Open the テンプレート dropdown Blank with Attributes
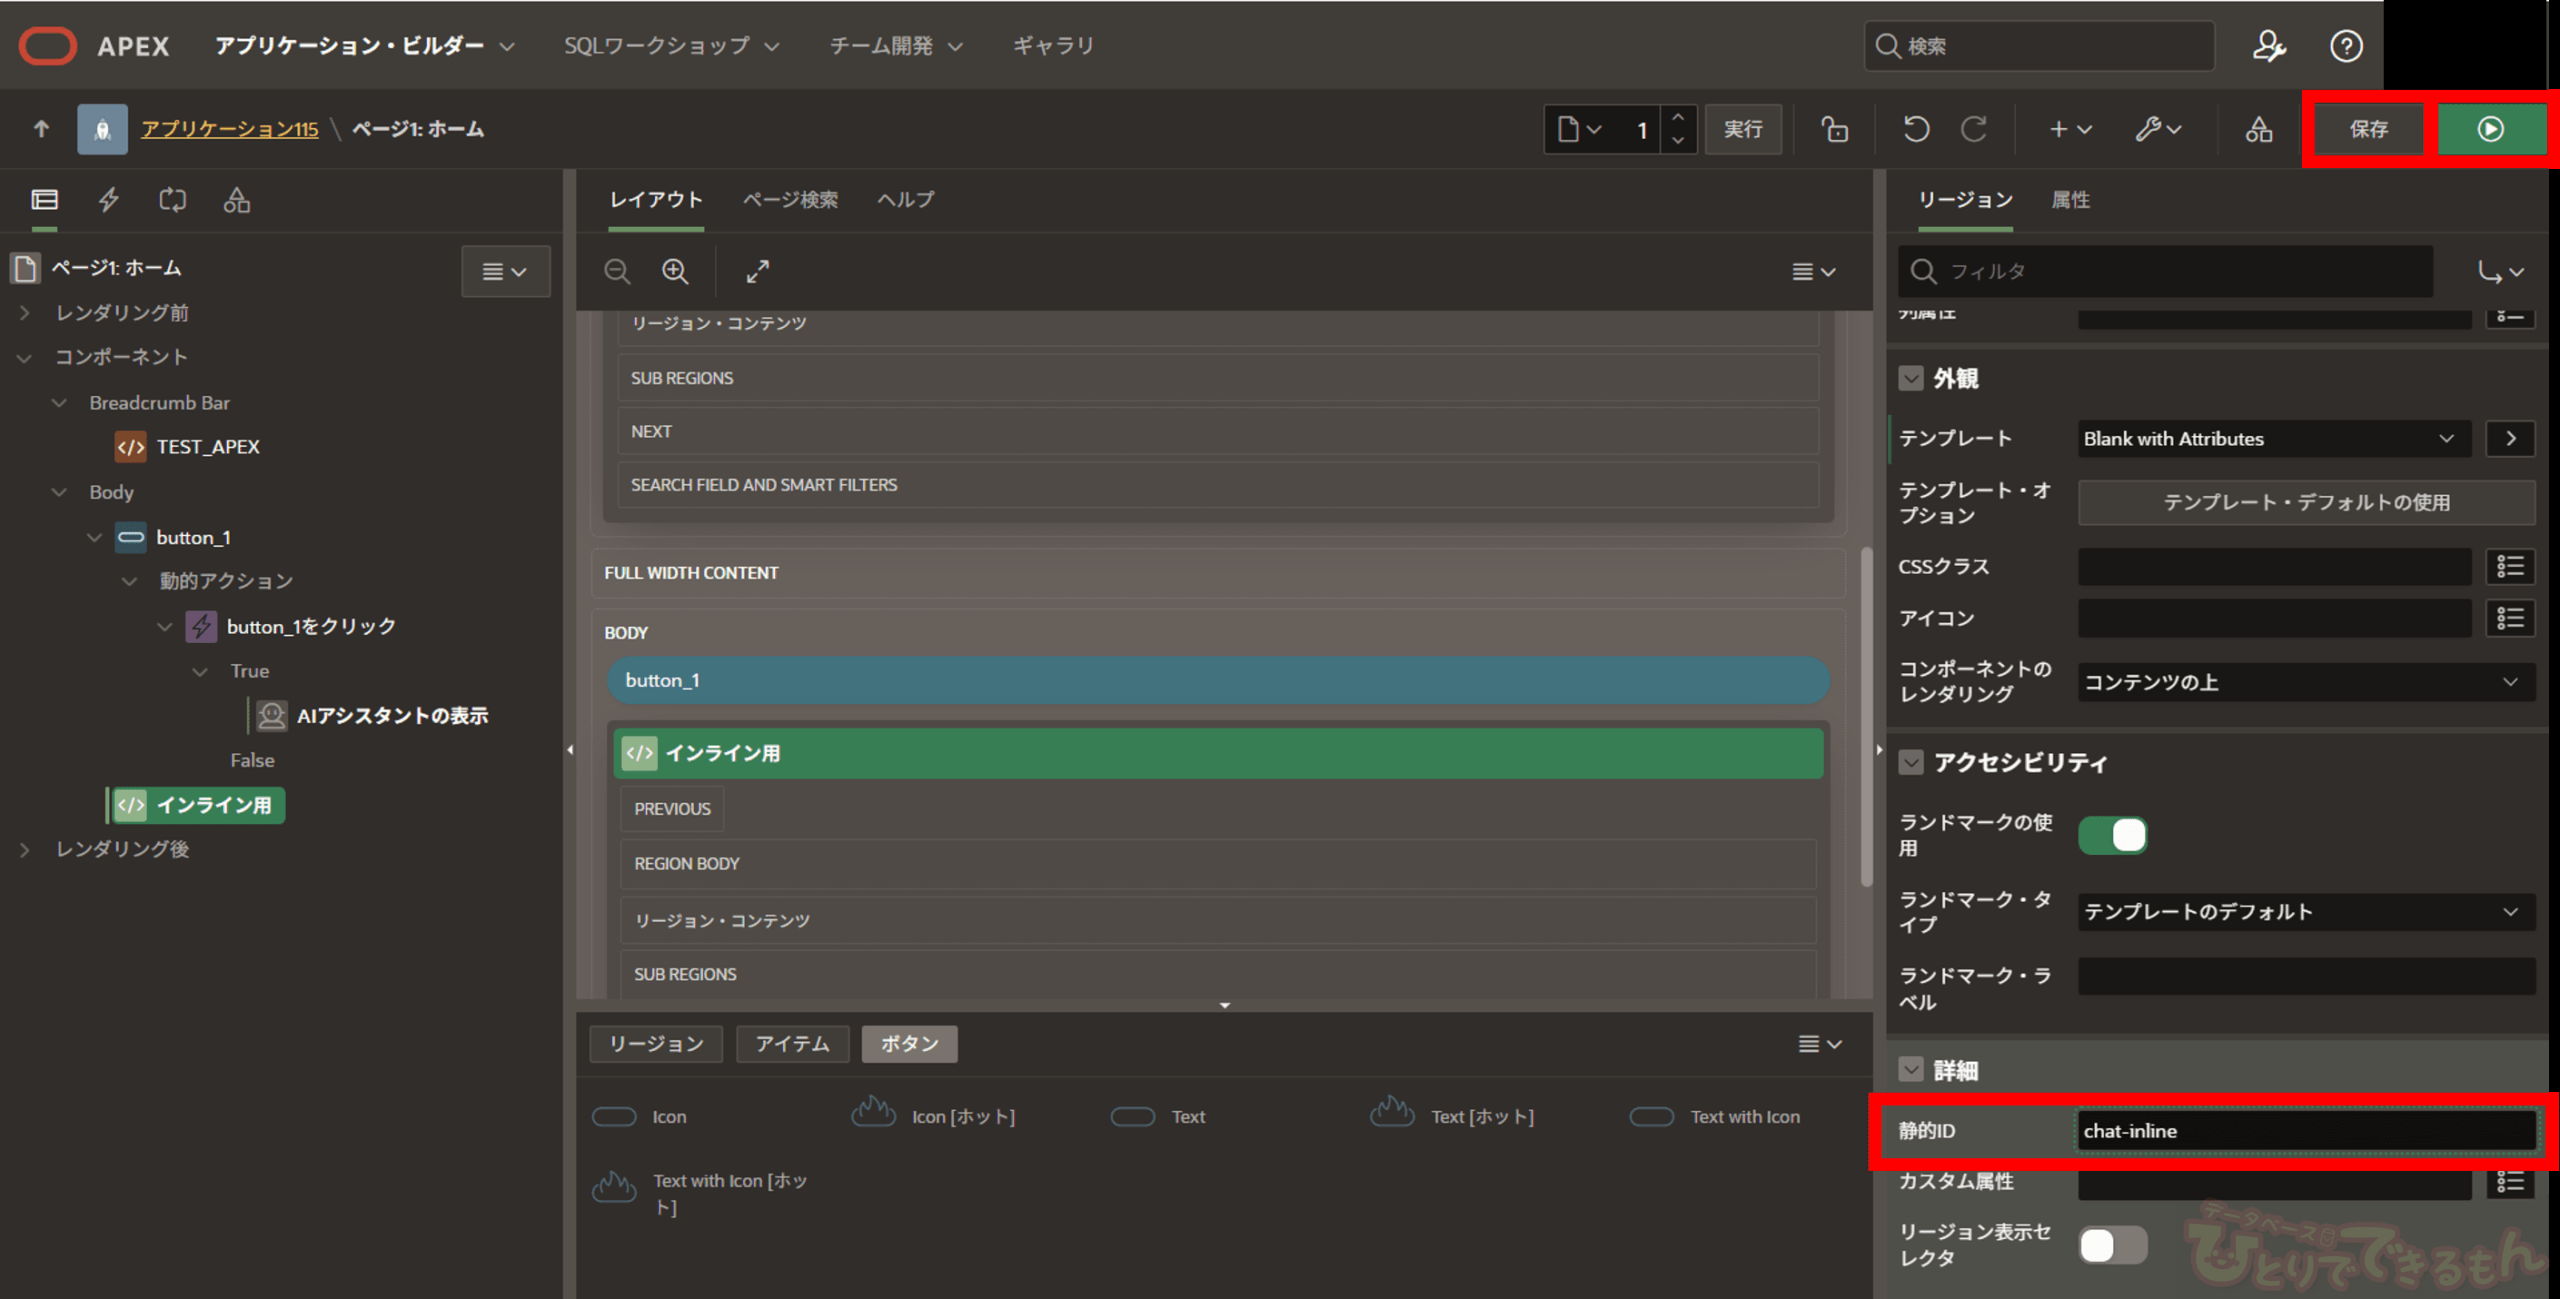2560x1299 pixels. (x=2272, y=439)
